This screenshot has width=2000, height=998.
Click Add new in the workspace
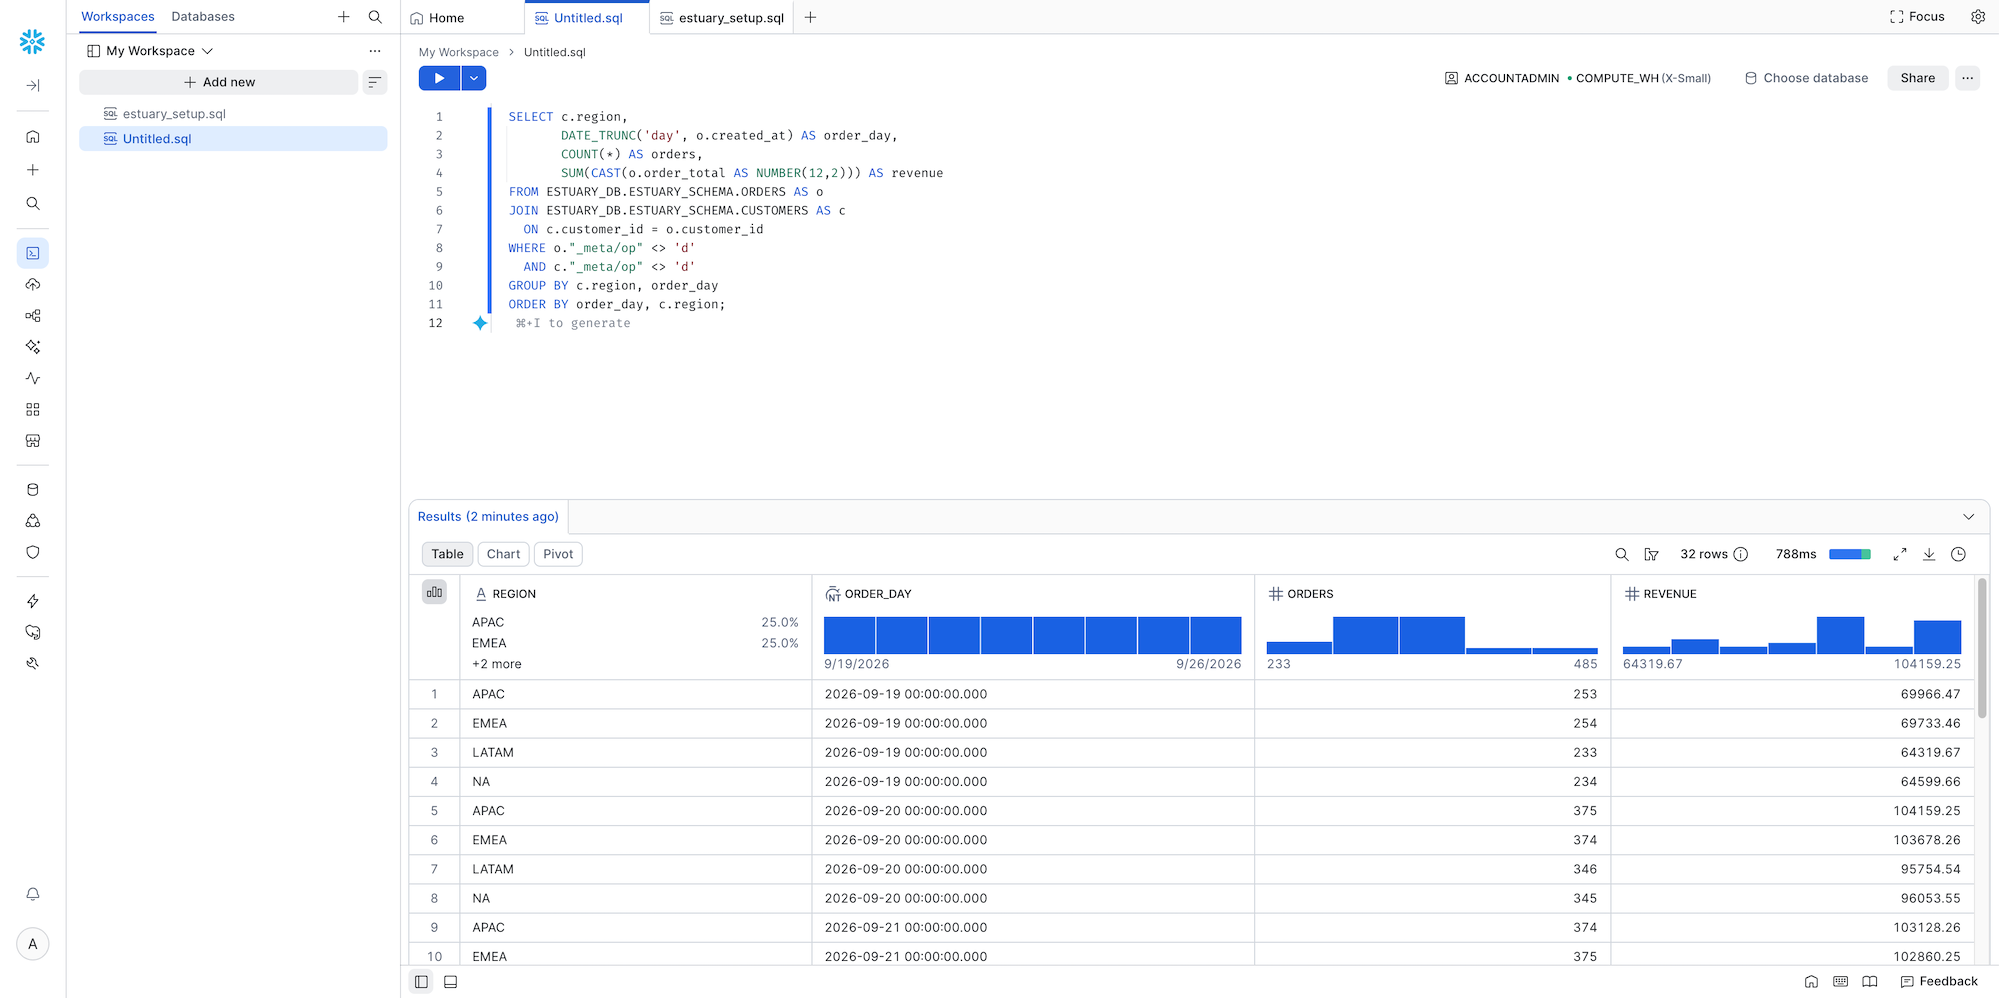[x=219, y=82]
